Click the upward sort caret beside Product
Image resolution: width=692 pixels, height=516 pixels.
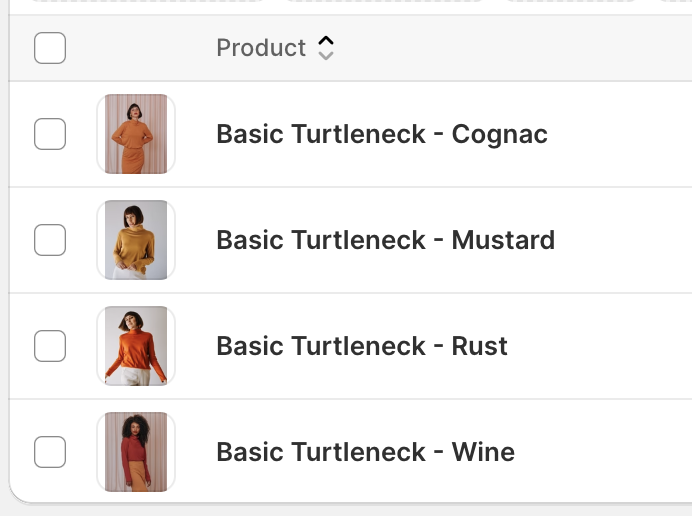[x=326, y=41]
